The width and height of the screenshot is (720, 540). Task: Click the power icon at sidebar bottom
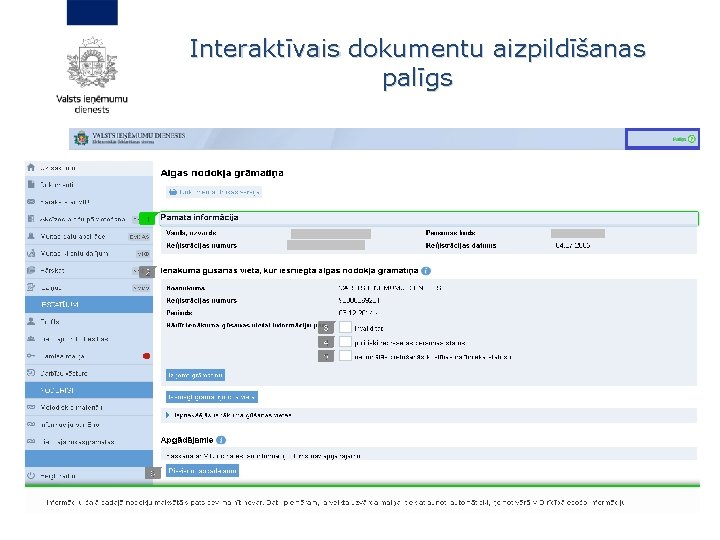(x=31, y=476)
